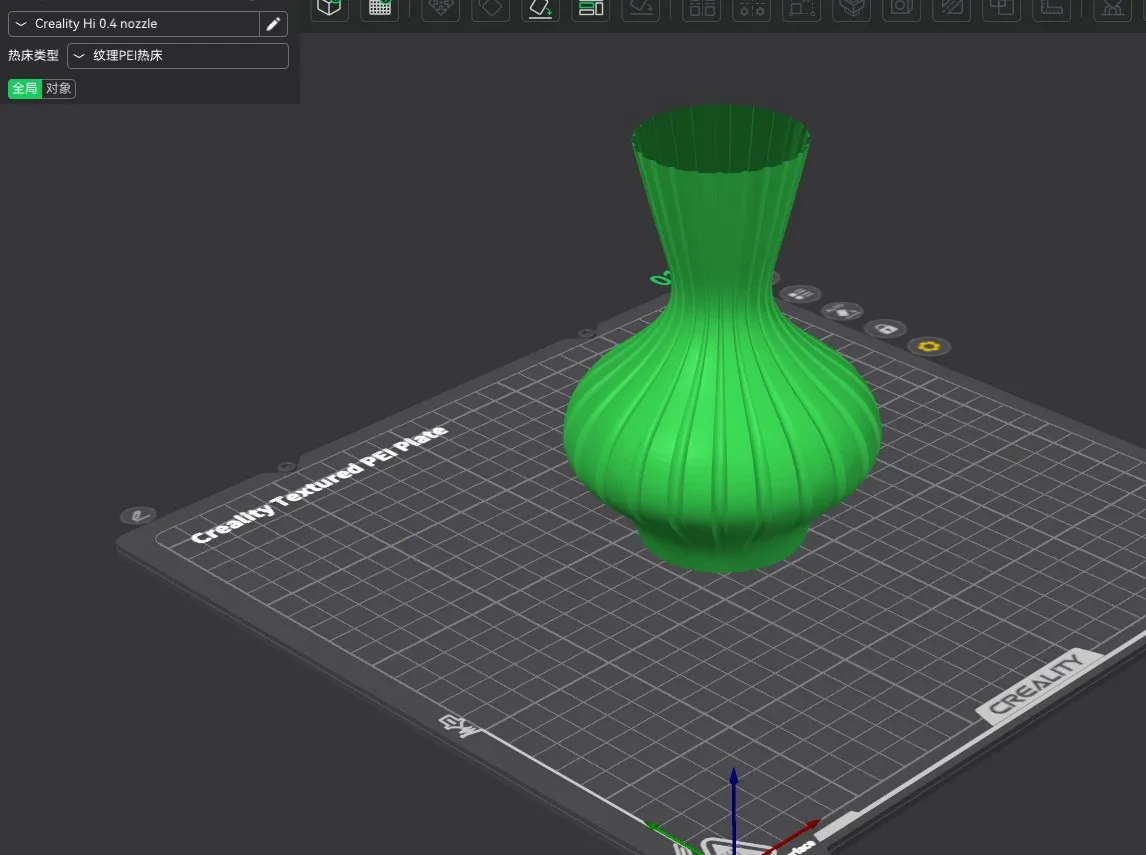Click the rightmost icon in the top toolbar

[1112, 8]
